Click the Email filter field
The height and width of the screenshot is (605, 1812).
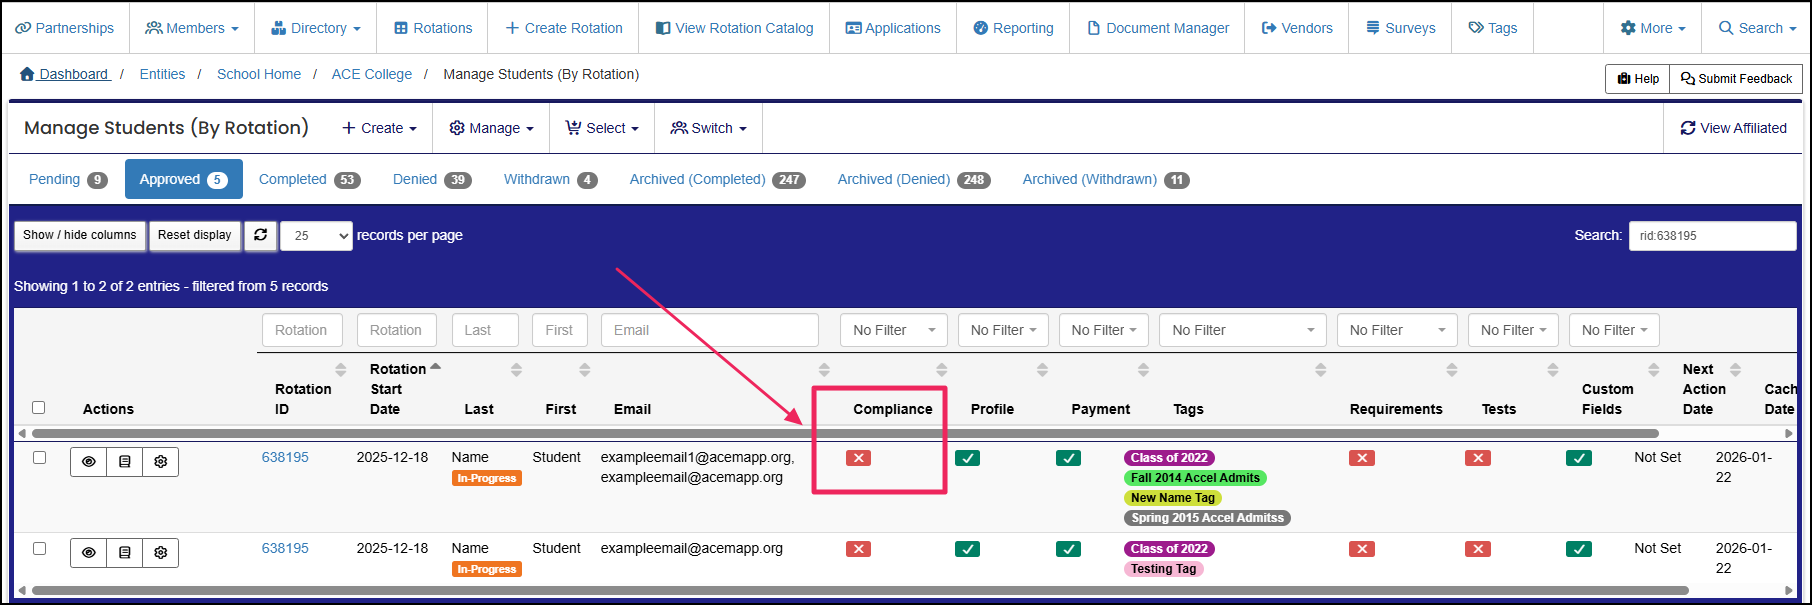pyautogui.click(x=710, y=330)
